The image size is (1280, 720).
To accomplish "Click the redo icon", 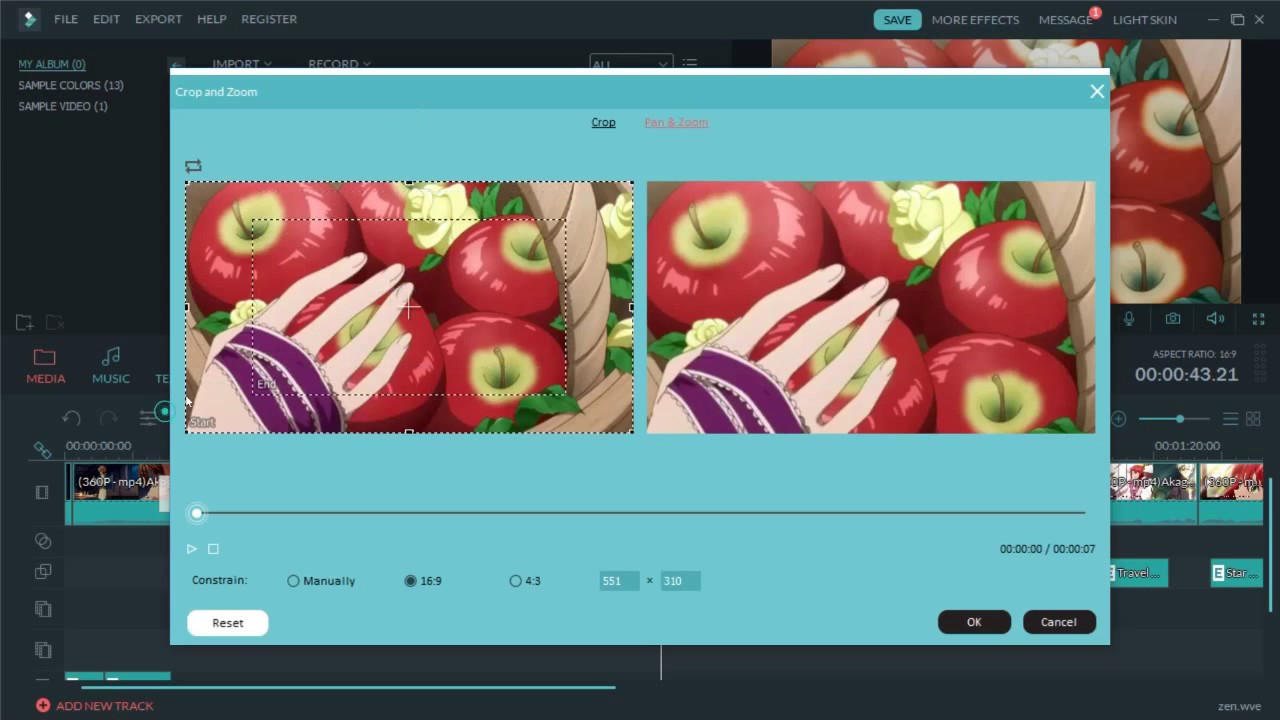I will pyautogui.click(x=108, y=418).
